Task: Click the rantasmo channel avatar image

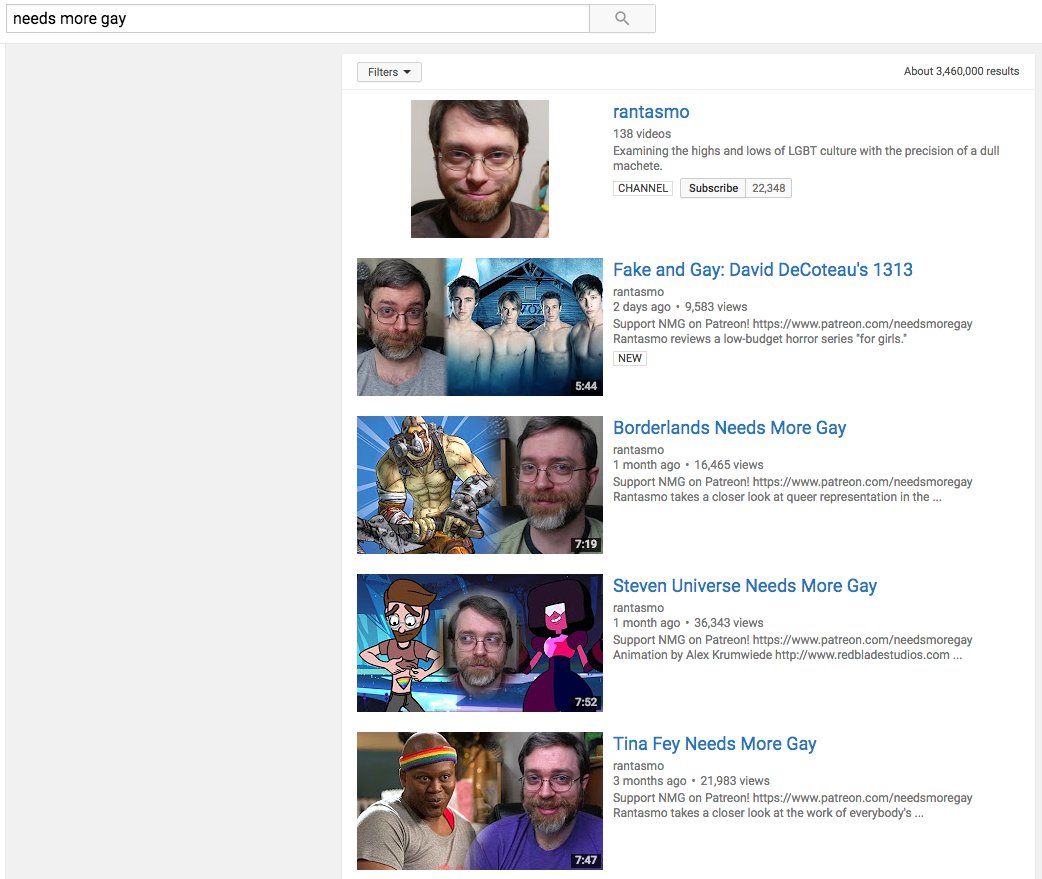Action: click(x=480, y=169)
